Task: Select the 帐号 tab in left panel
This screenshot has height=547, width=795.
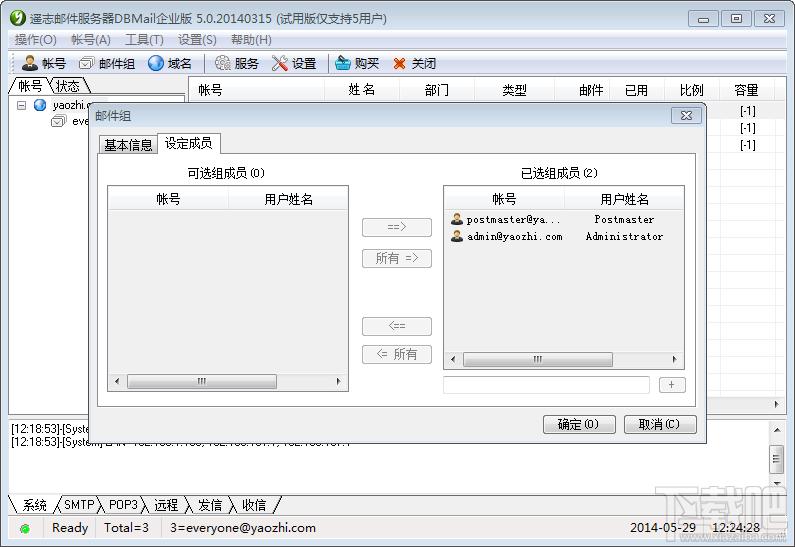Action: pos(30,86)
